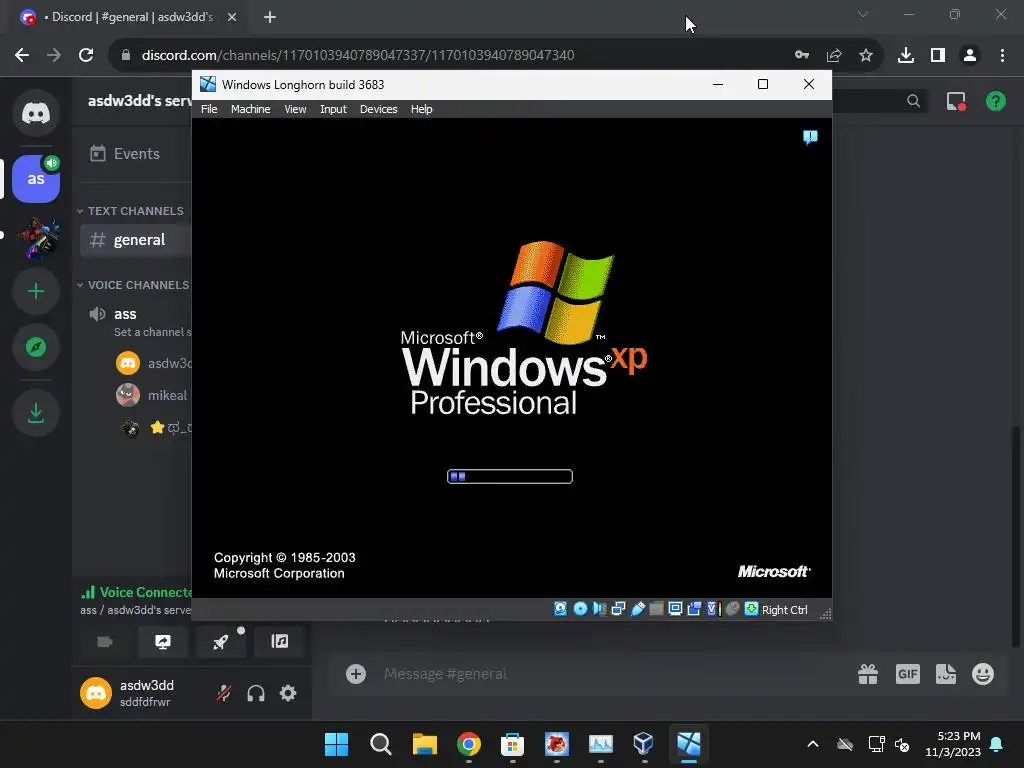The image size is (1024, 768).
Task: Open File Explorer from taskbar
Action: coord(424,744)
